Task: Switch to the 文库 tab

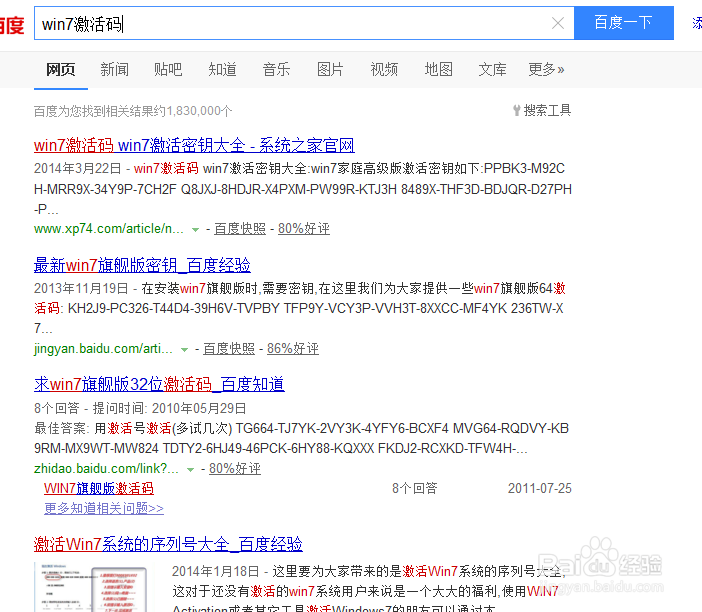Action: 492,69
